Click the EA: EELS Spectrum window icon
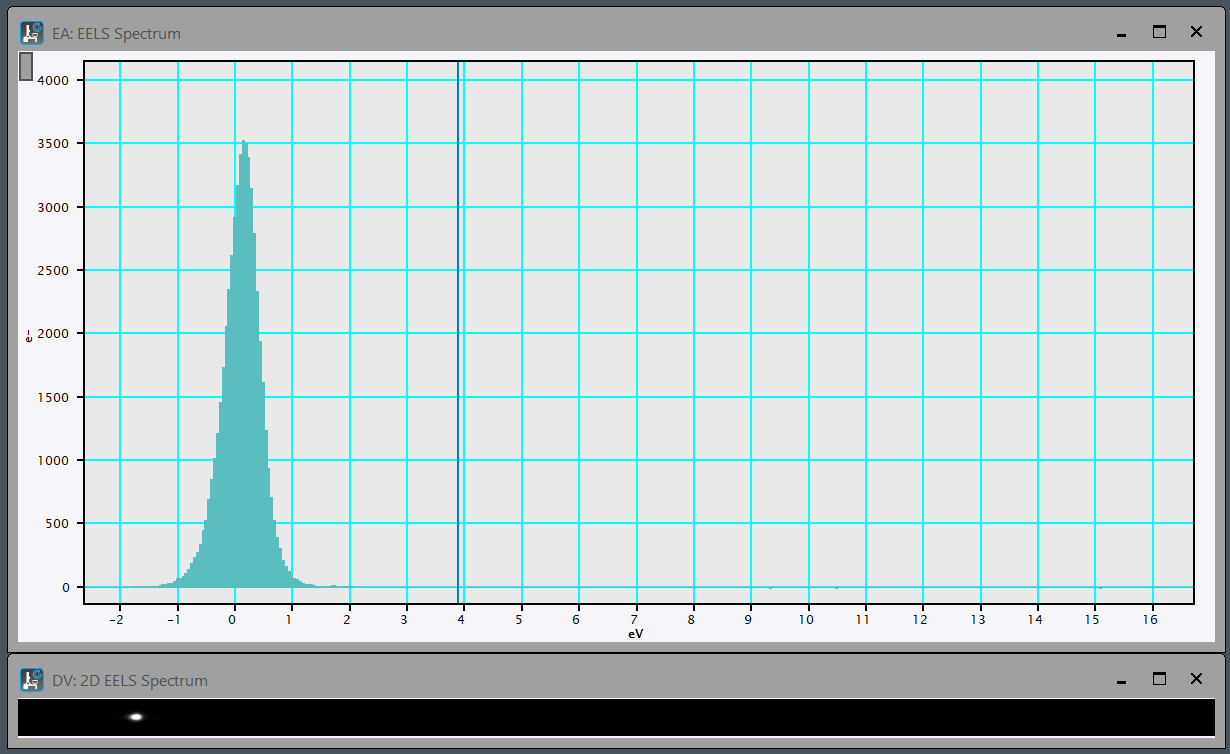The height and width of the screenshot is (754, 1230). 32,33
